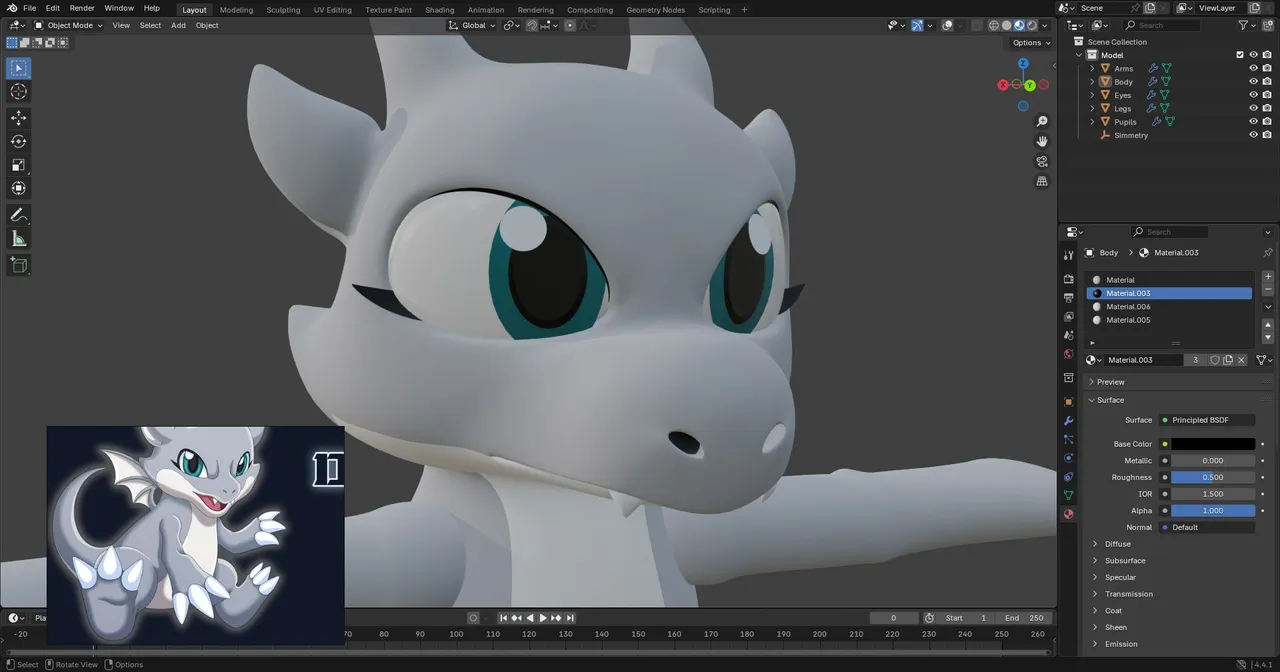Screen dimensions: 1280x672
Task: Jump to the animation end frame
Action: [x=570, y=618]
